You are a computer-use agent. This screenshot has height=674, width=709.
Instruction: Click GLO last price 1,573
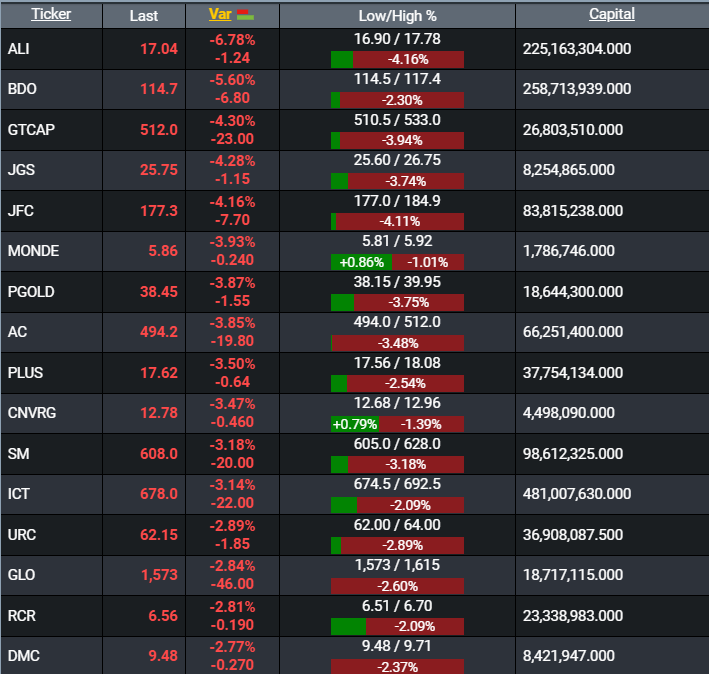[x=160, y=575]
